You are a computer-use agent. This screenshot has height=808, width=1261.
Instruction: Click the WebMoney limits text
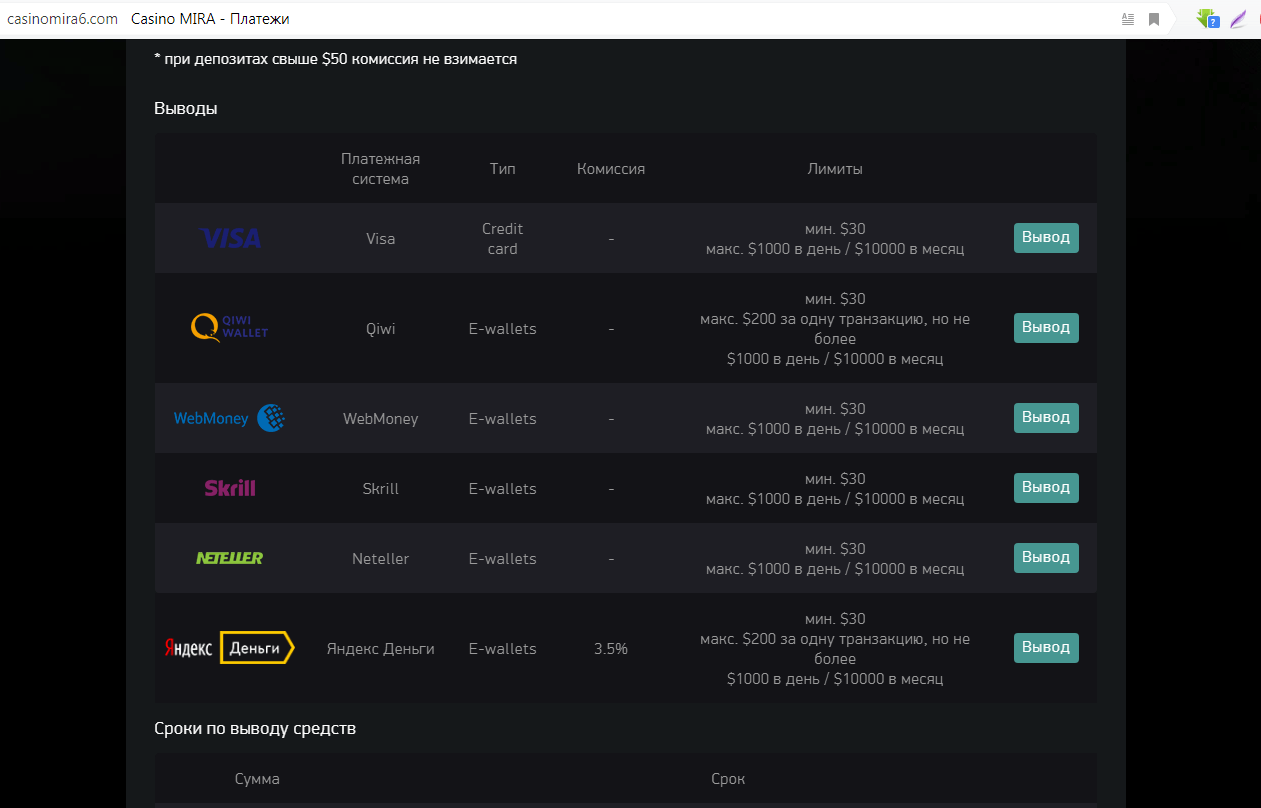point(835,419)
